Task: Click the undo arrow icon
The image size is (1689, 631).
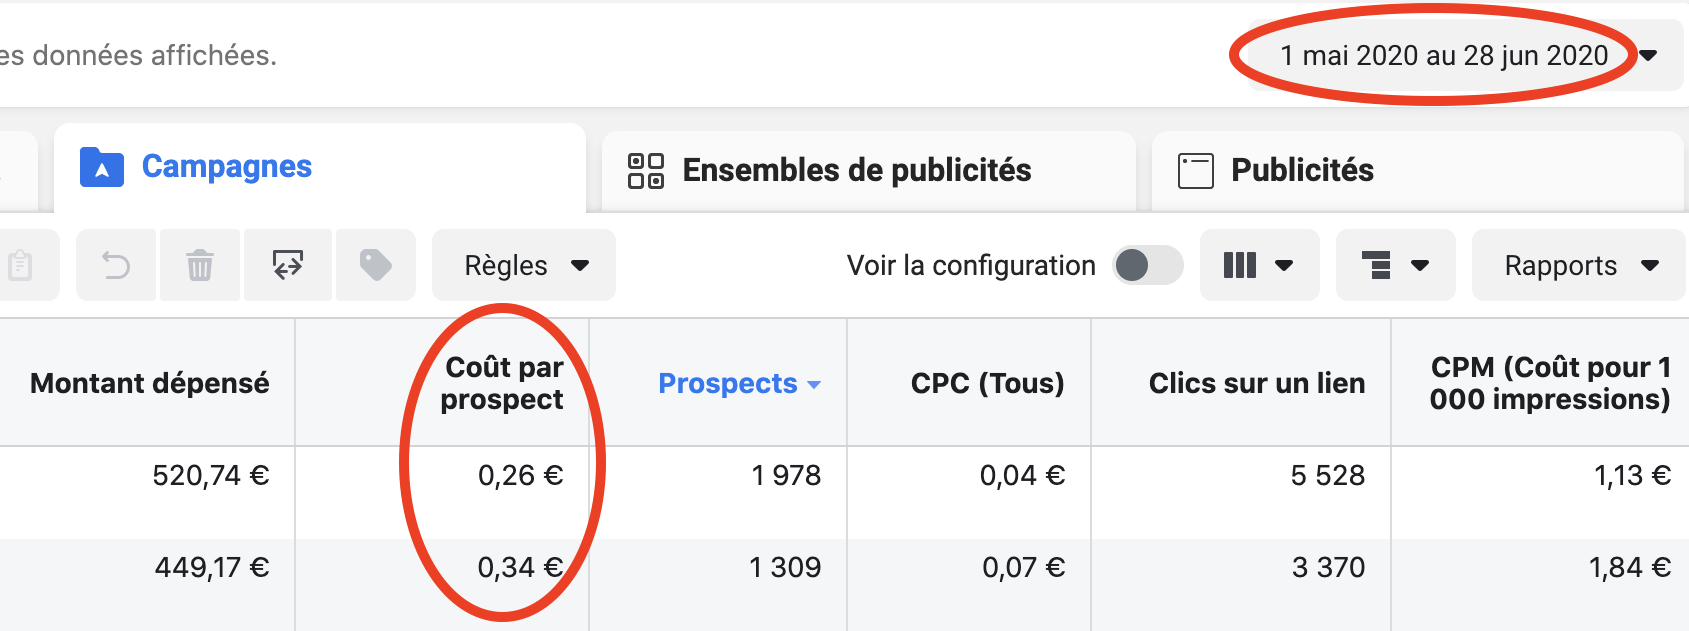Action: tap(116, 265)
